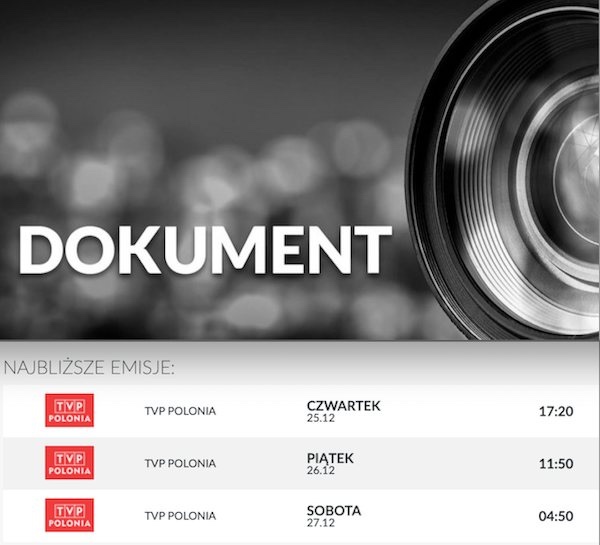
Task: Click the PIĄTEK day label
Action: point(330,459)
